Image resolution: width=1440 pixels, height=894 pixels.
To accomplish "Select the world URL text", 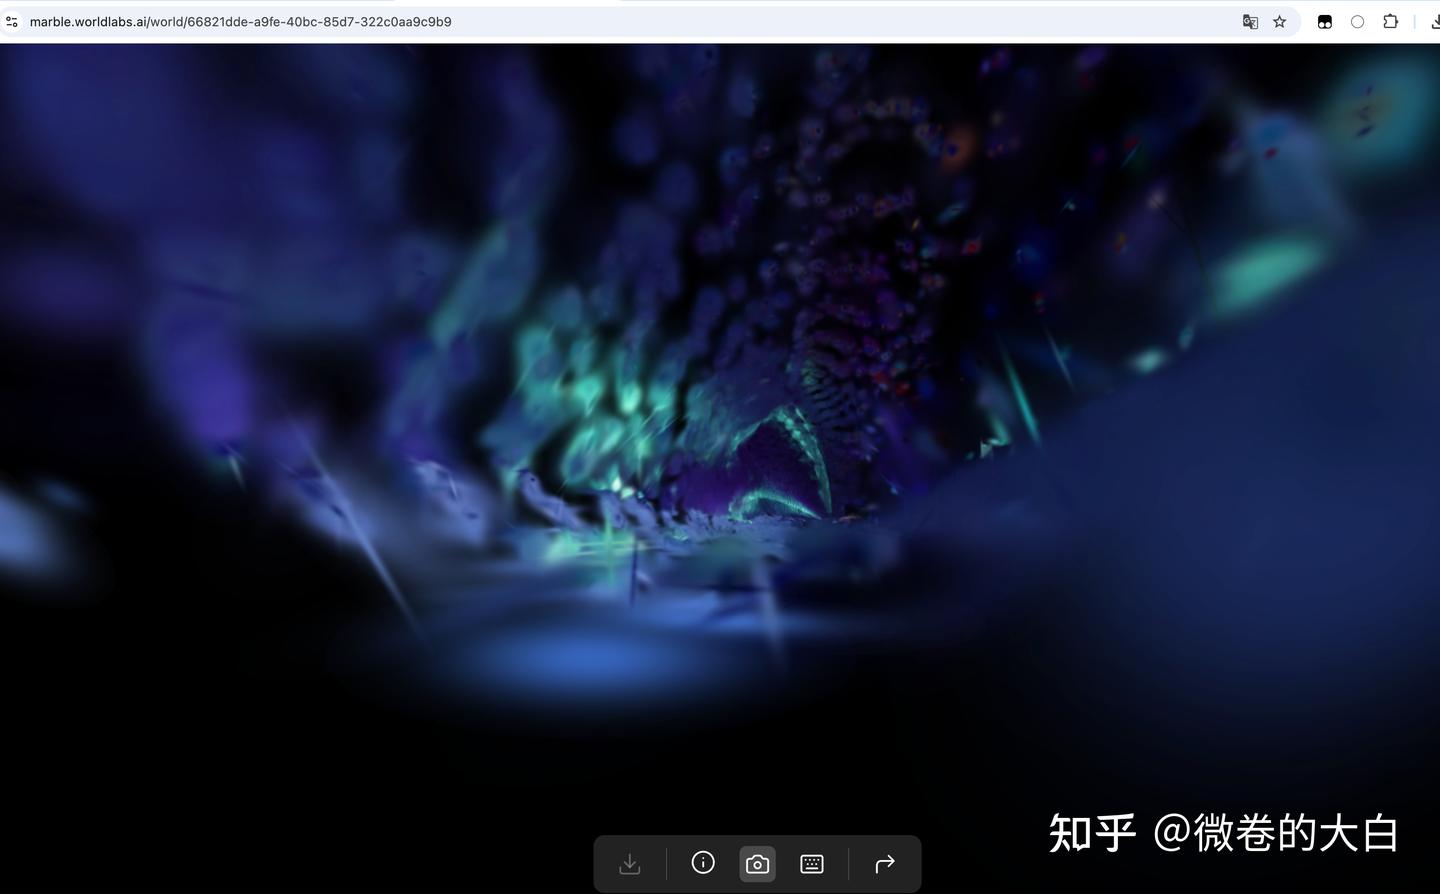I will (x=240, y=21).
